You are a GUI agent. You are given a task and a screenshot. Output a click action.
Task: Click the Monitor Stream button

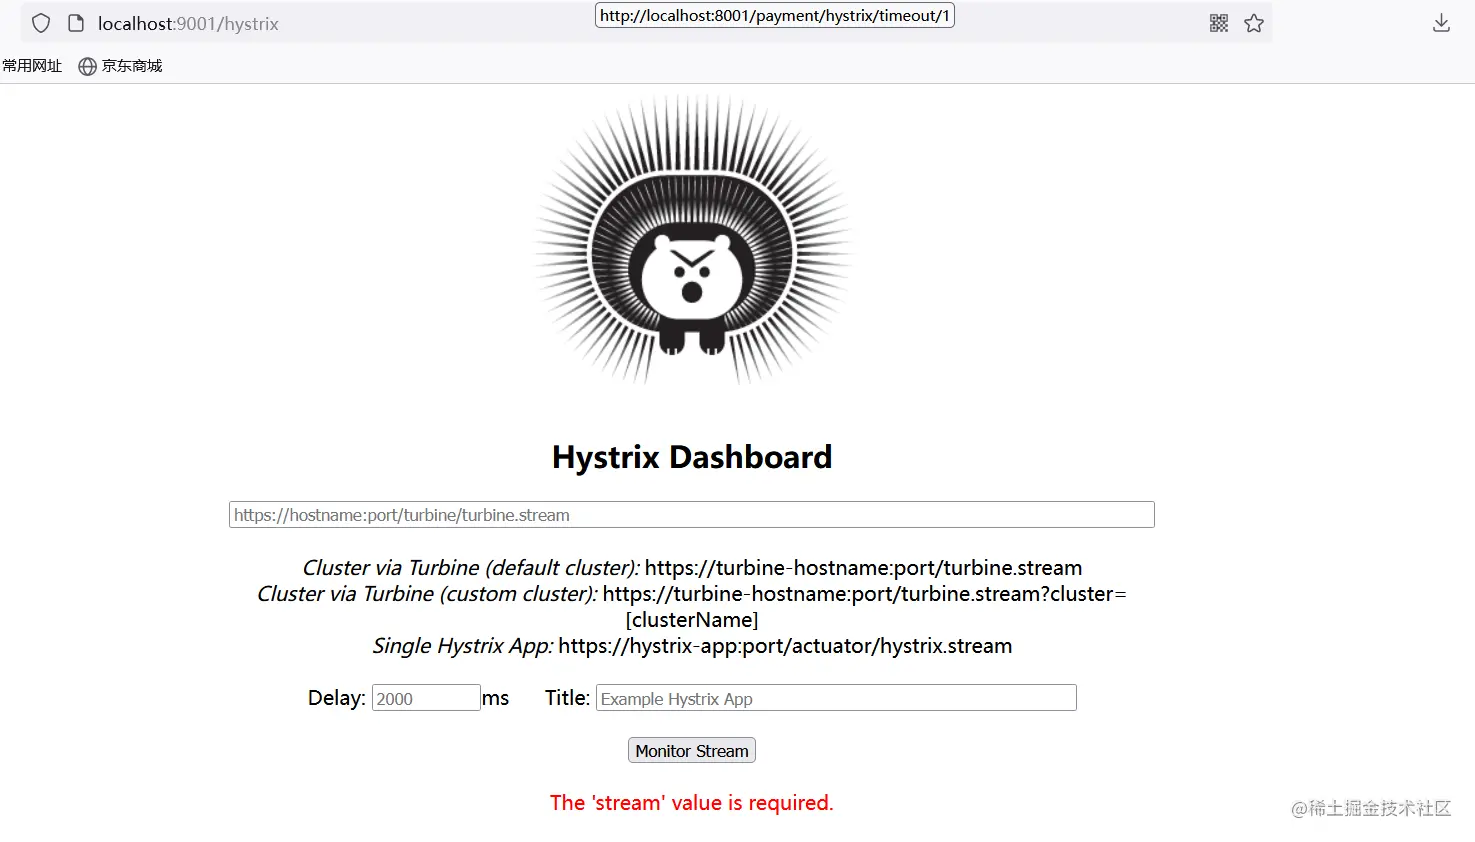click(692, 751)
